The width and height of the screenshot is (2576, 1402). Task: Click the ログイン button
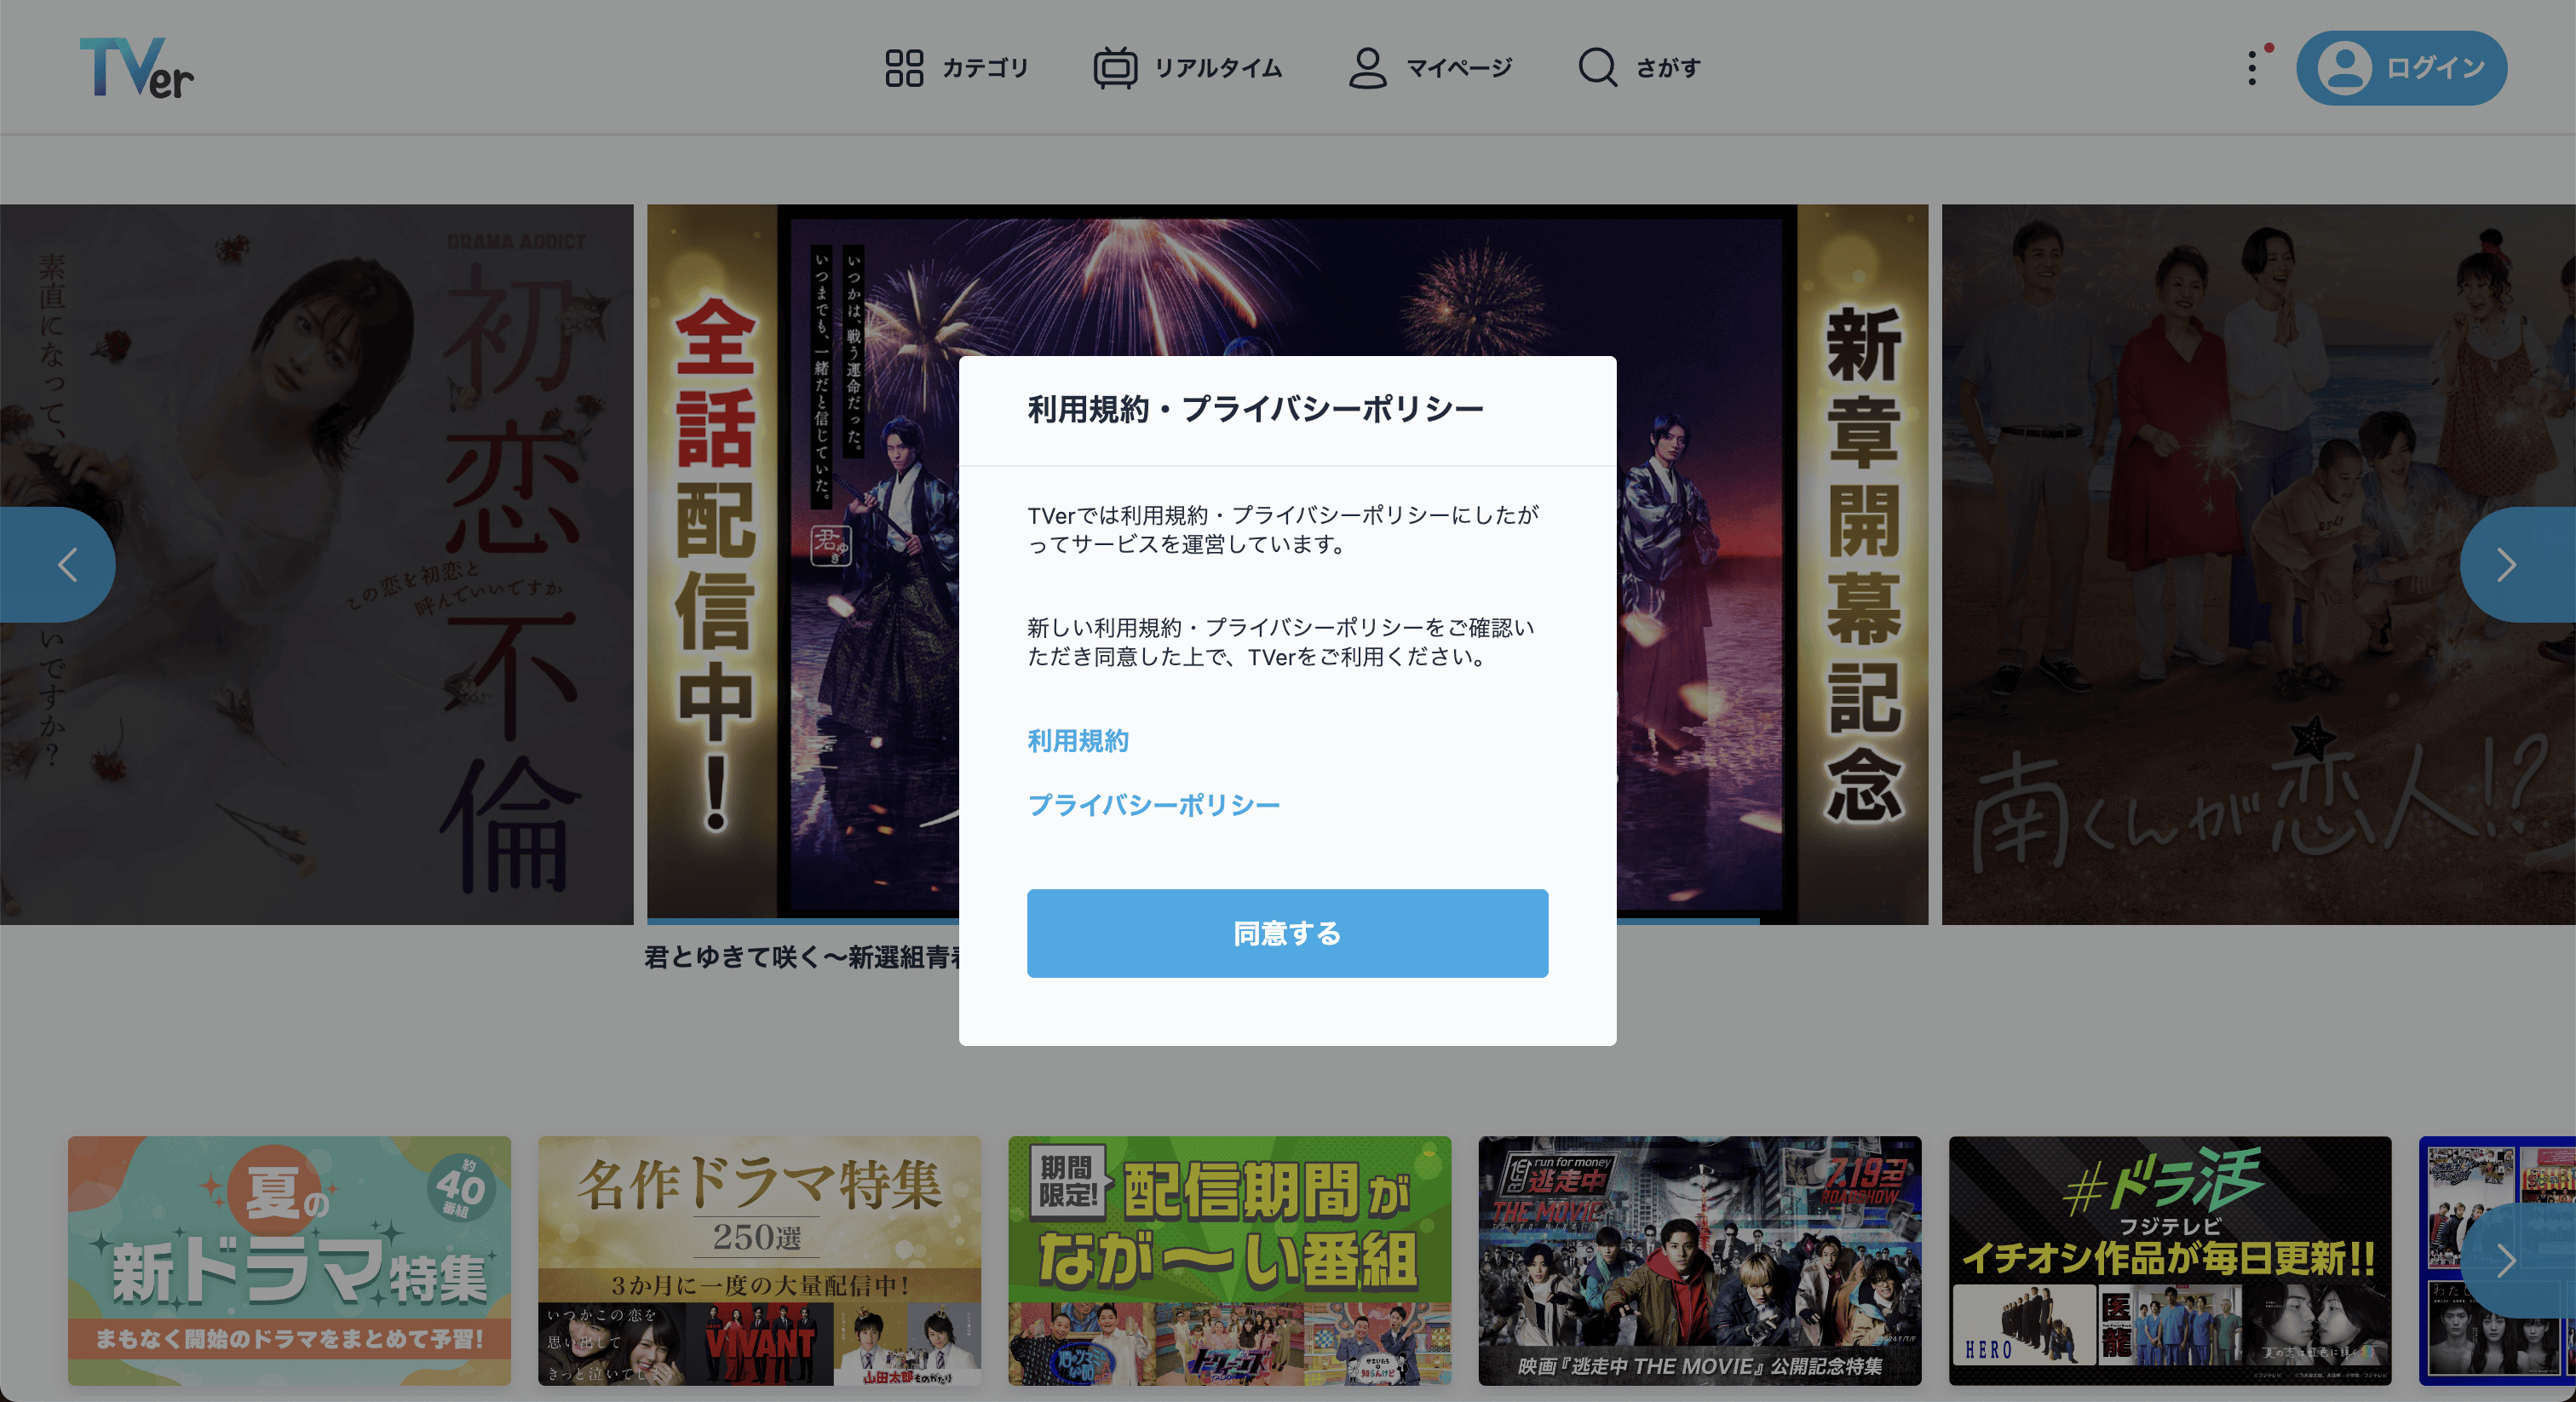pyautogui.click(x=2401, y=68)
